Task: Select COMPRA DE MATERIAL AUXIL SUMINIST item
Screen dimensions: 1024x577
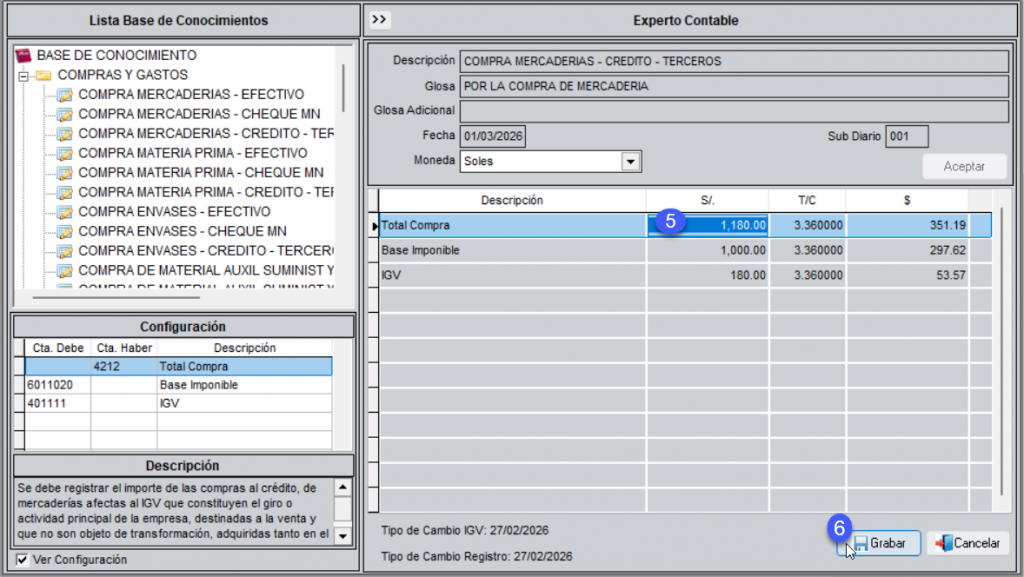Action: click(206, 271)
